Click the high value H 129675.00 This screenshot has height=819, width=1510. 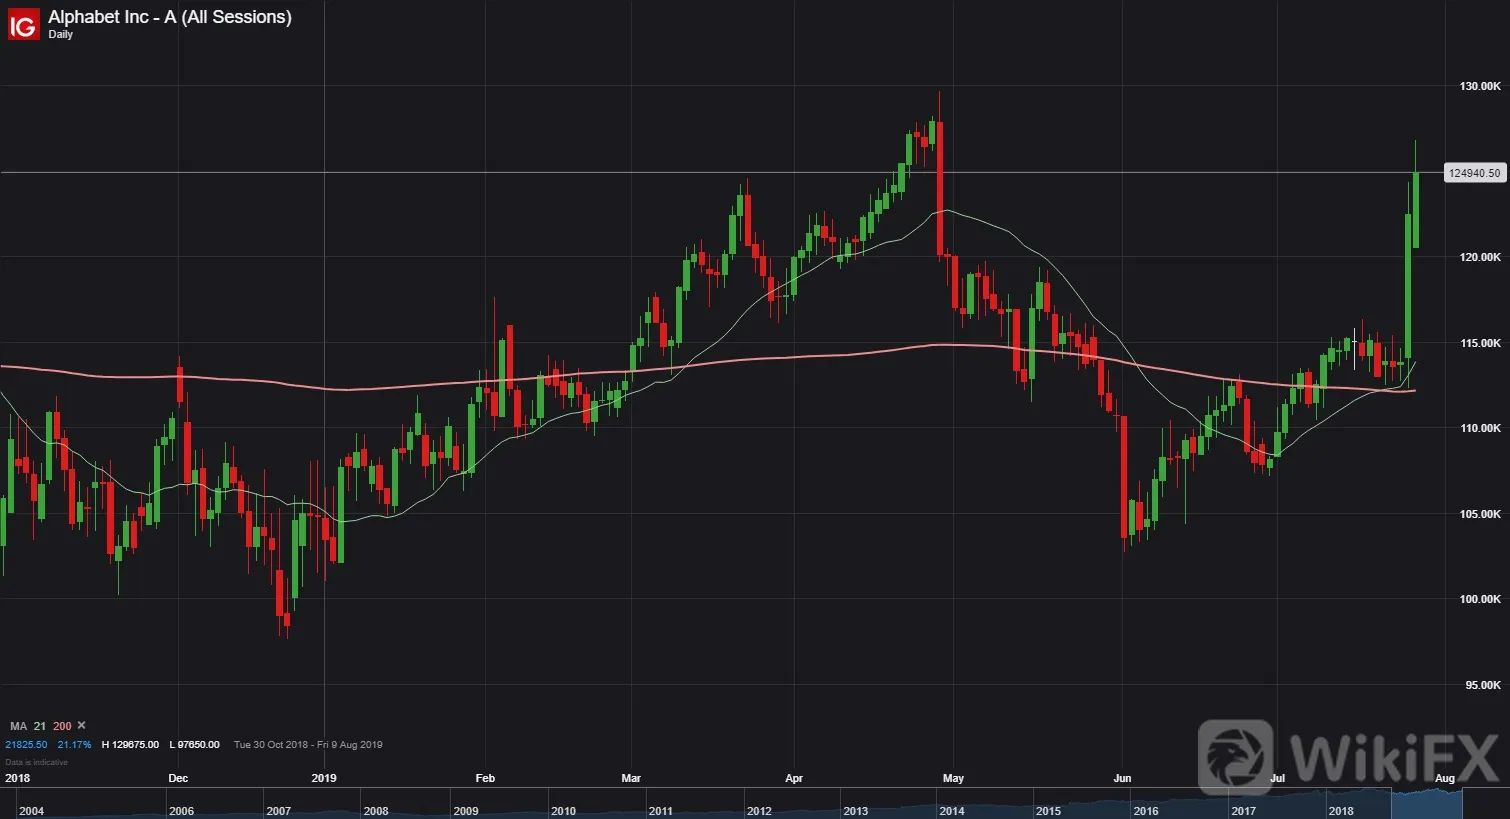pyautogui.click(x=130, y=745)
